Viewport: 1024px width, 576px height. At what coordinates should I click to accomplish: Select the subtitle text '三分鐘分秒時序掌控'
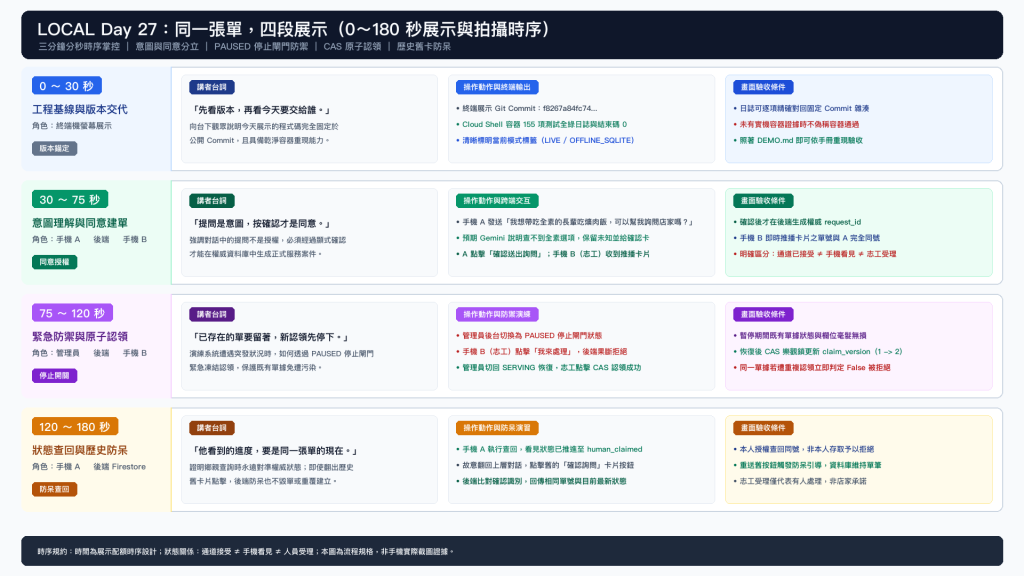coord(79,46)
